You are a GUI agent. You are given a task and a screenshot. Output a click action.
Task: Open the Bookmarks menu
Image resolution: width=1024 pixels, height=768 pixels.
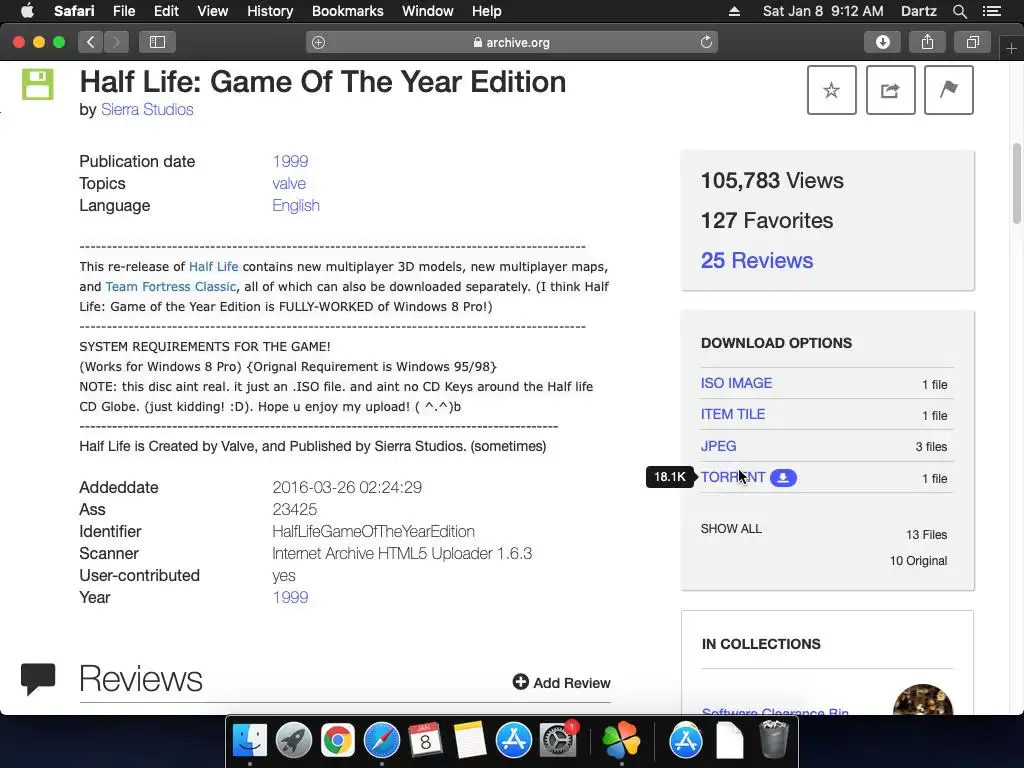tap(347, 11)
